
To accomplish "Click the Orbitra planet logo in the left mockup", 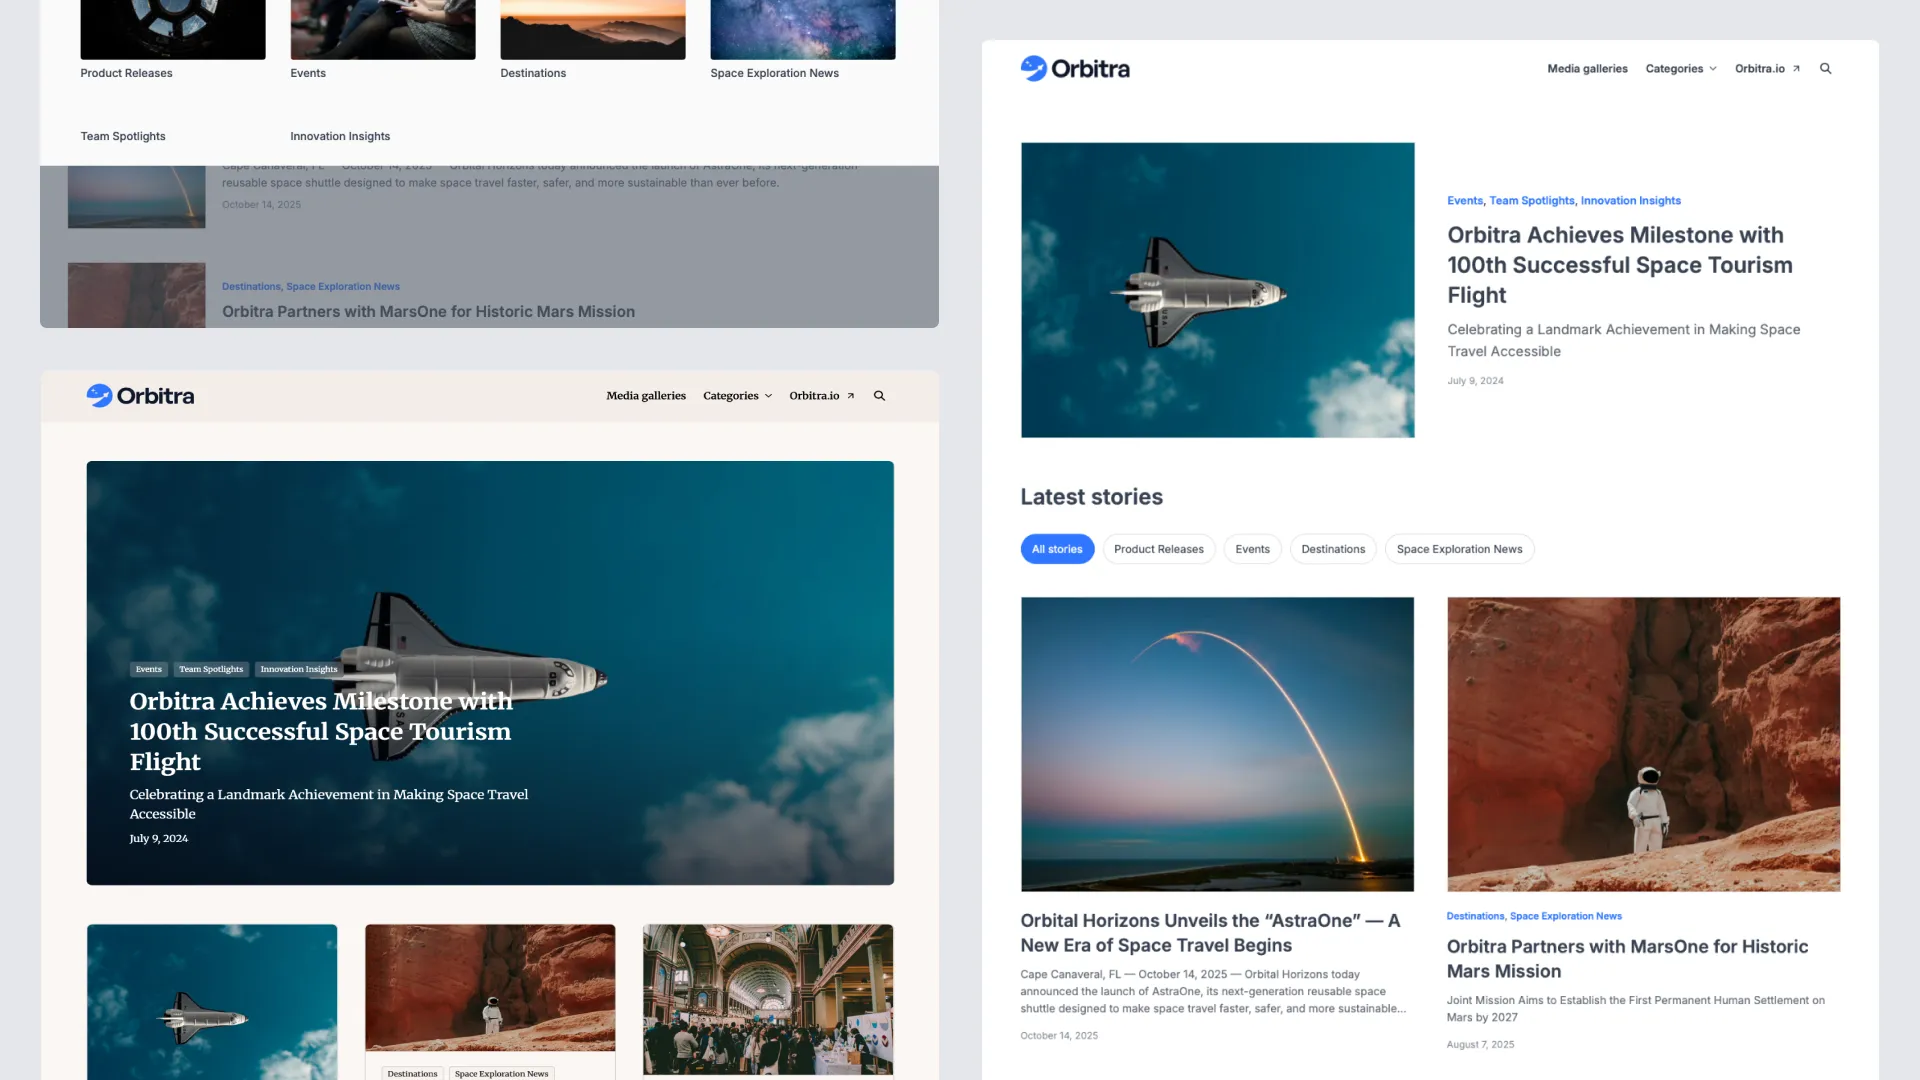I will point(100,395).
